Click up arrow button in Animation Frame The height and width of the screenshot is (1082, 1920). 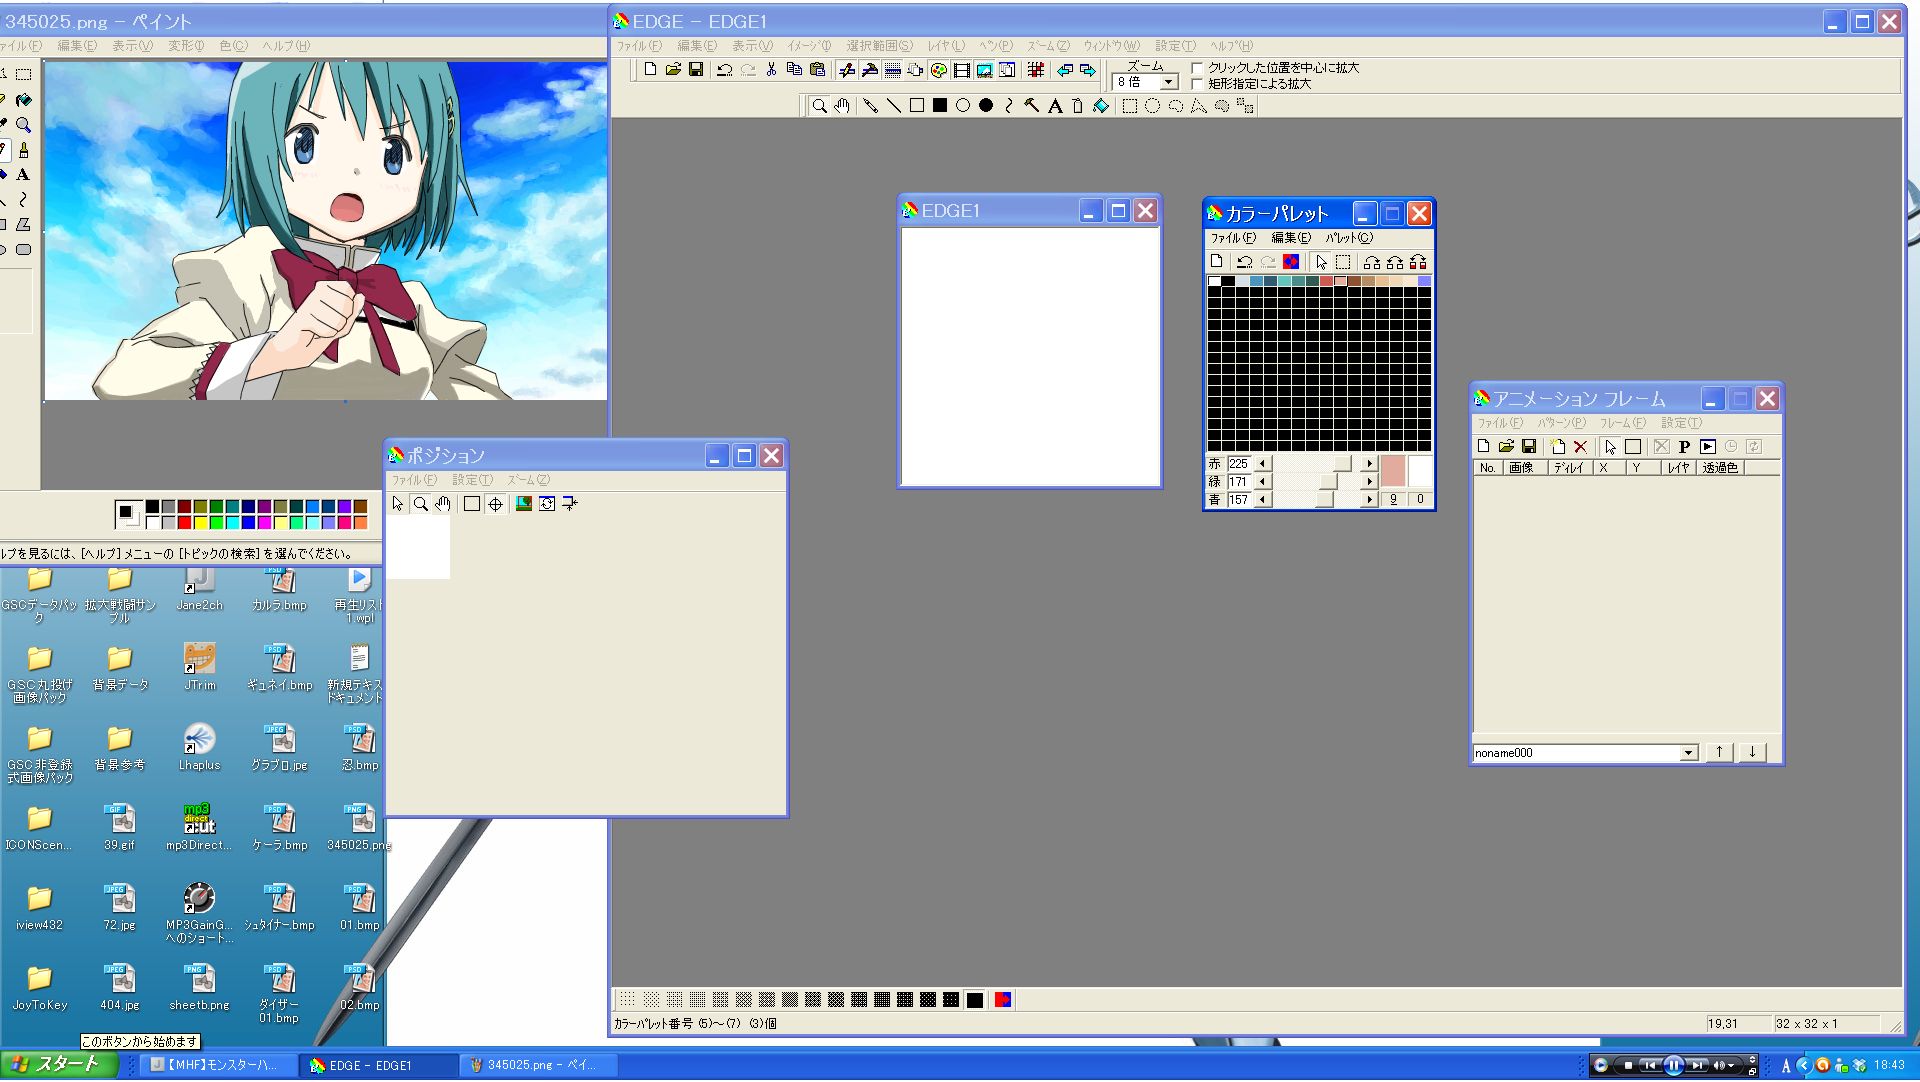click(1719, 752)
